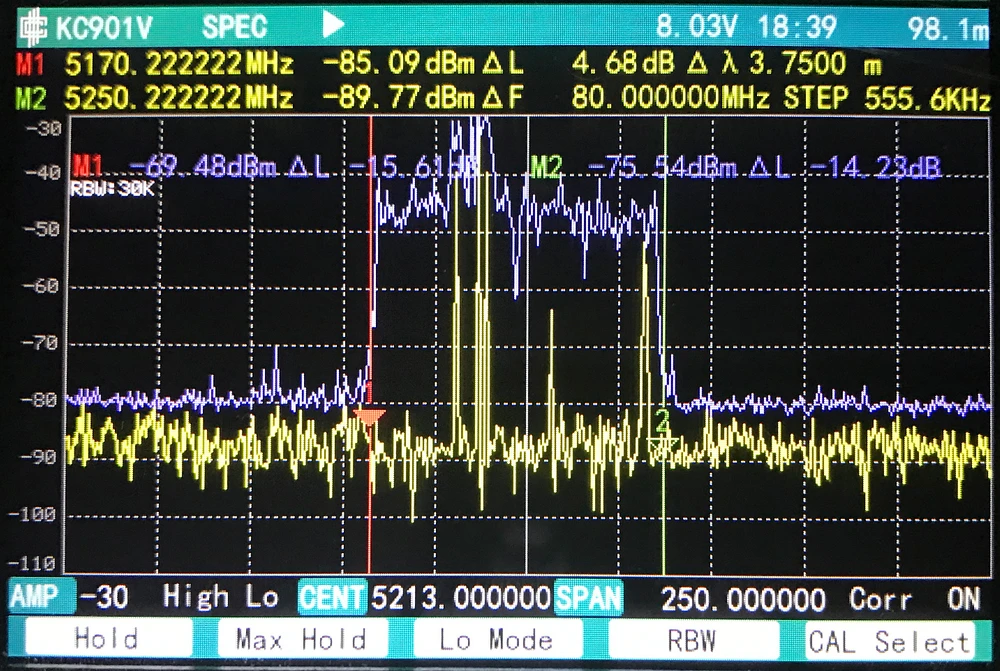Click the CENT frequency field
Viewport: 1000px width, 671px height.
pos(333,598)
